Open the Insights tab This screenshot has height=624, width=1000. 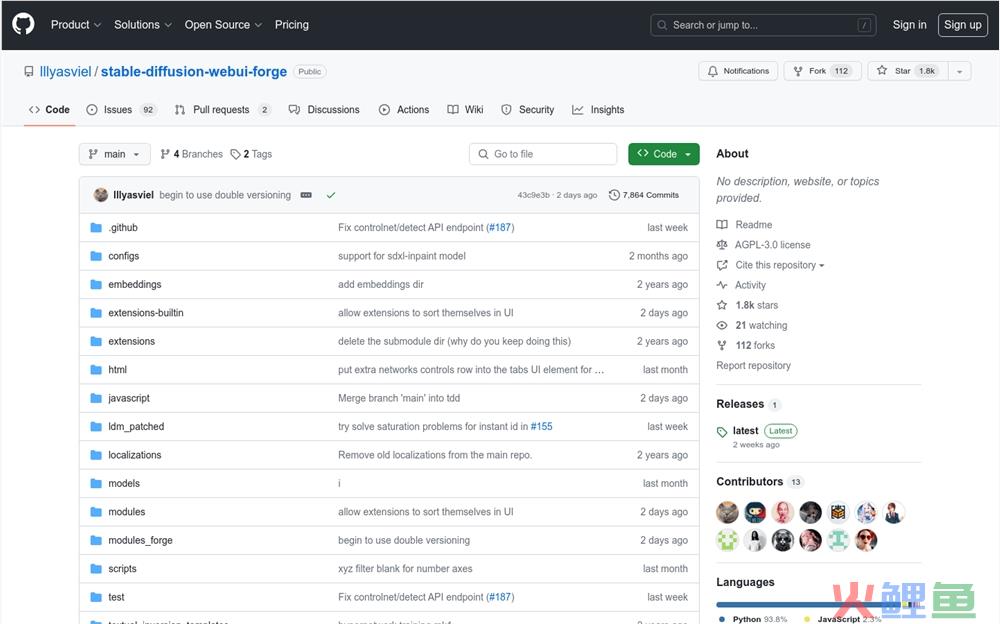pyautogui.click(x=598, y=110)
